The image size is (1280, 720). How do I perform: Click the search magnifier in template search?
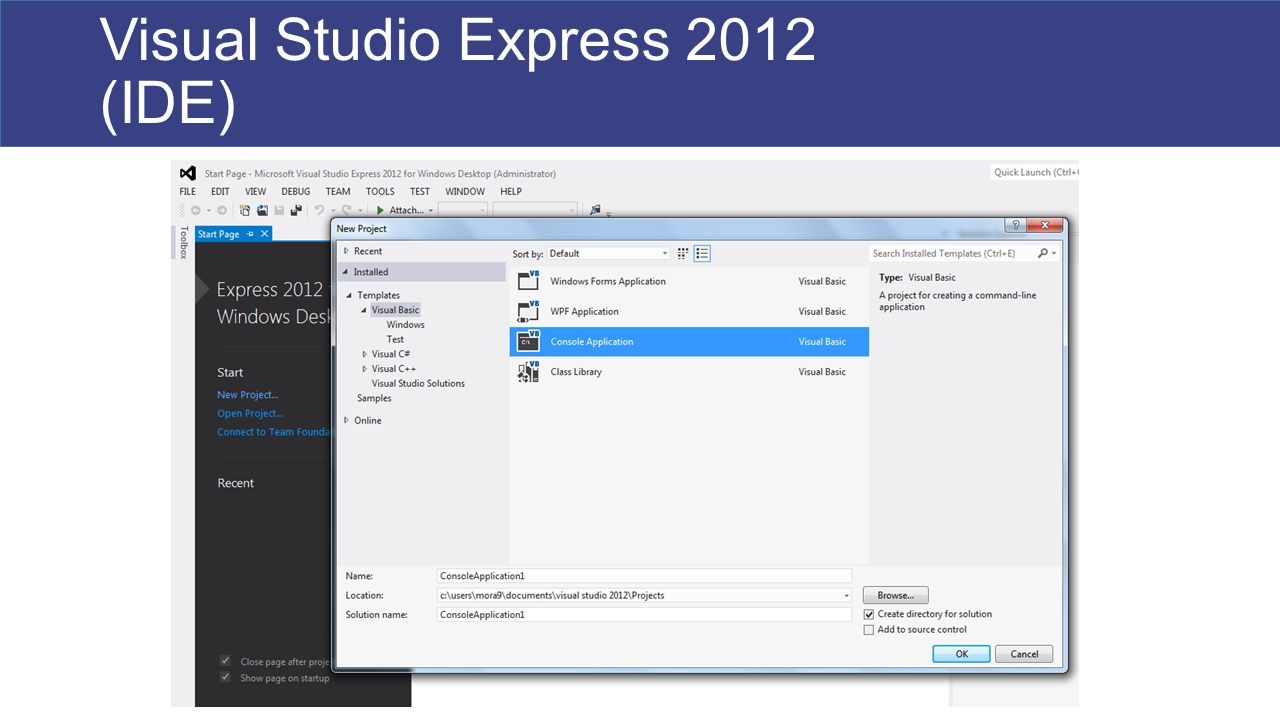coord(1043,253)
